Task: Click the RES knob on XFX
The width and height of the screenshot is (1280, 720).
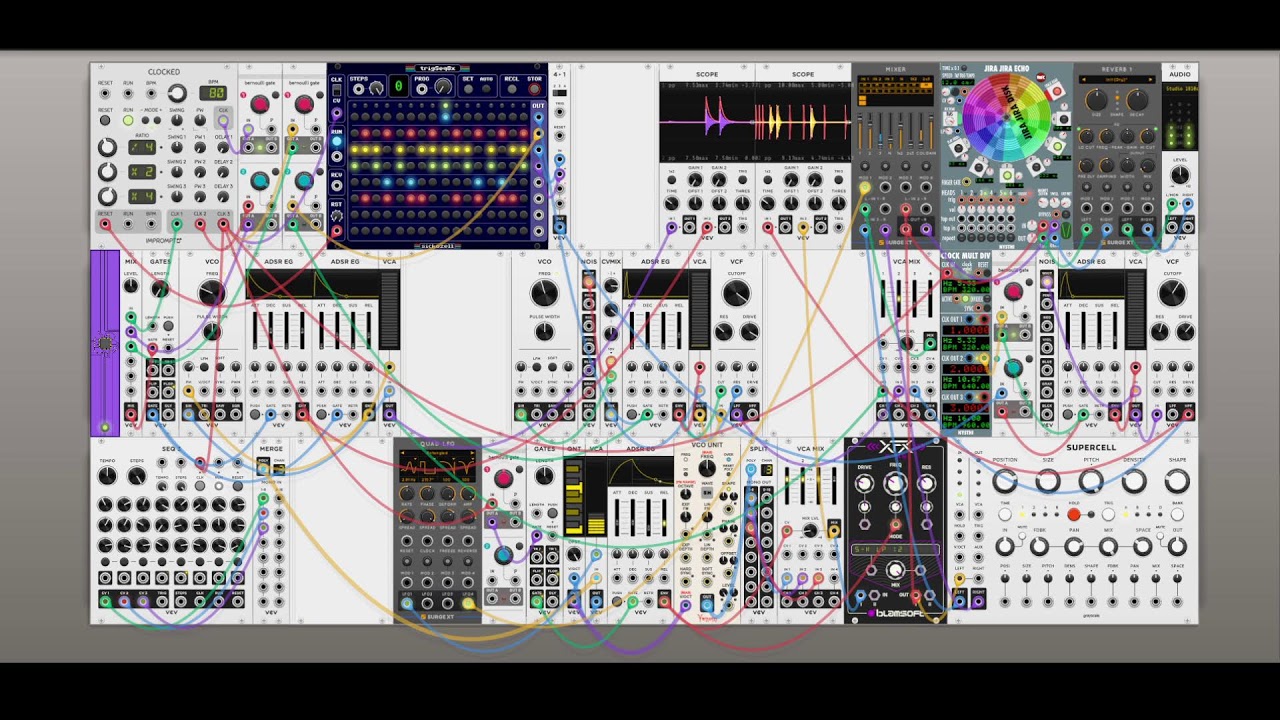Action: pos(927,484)
